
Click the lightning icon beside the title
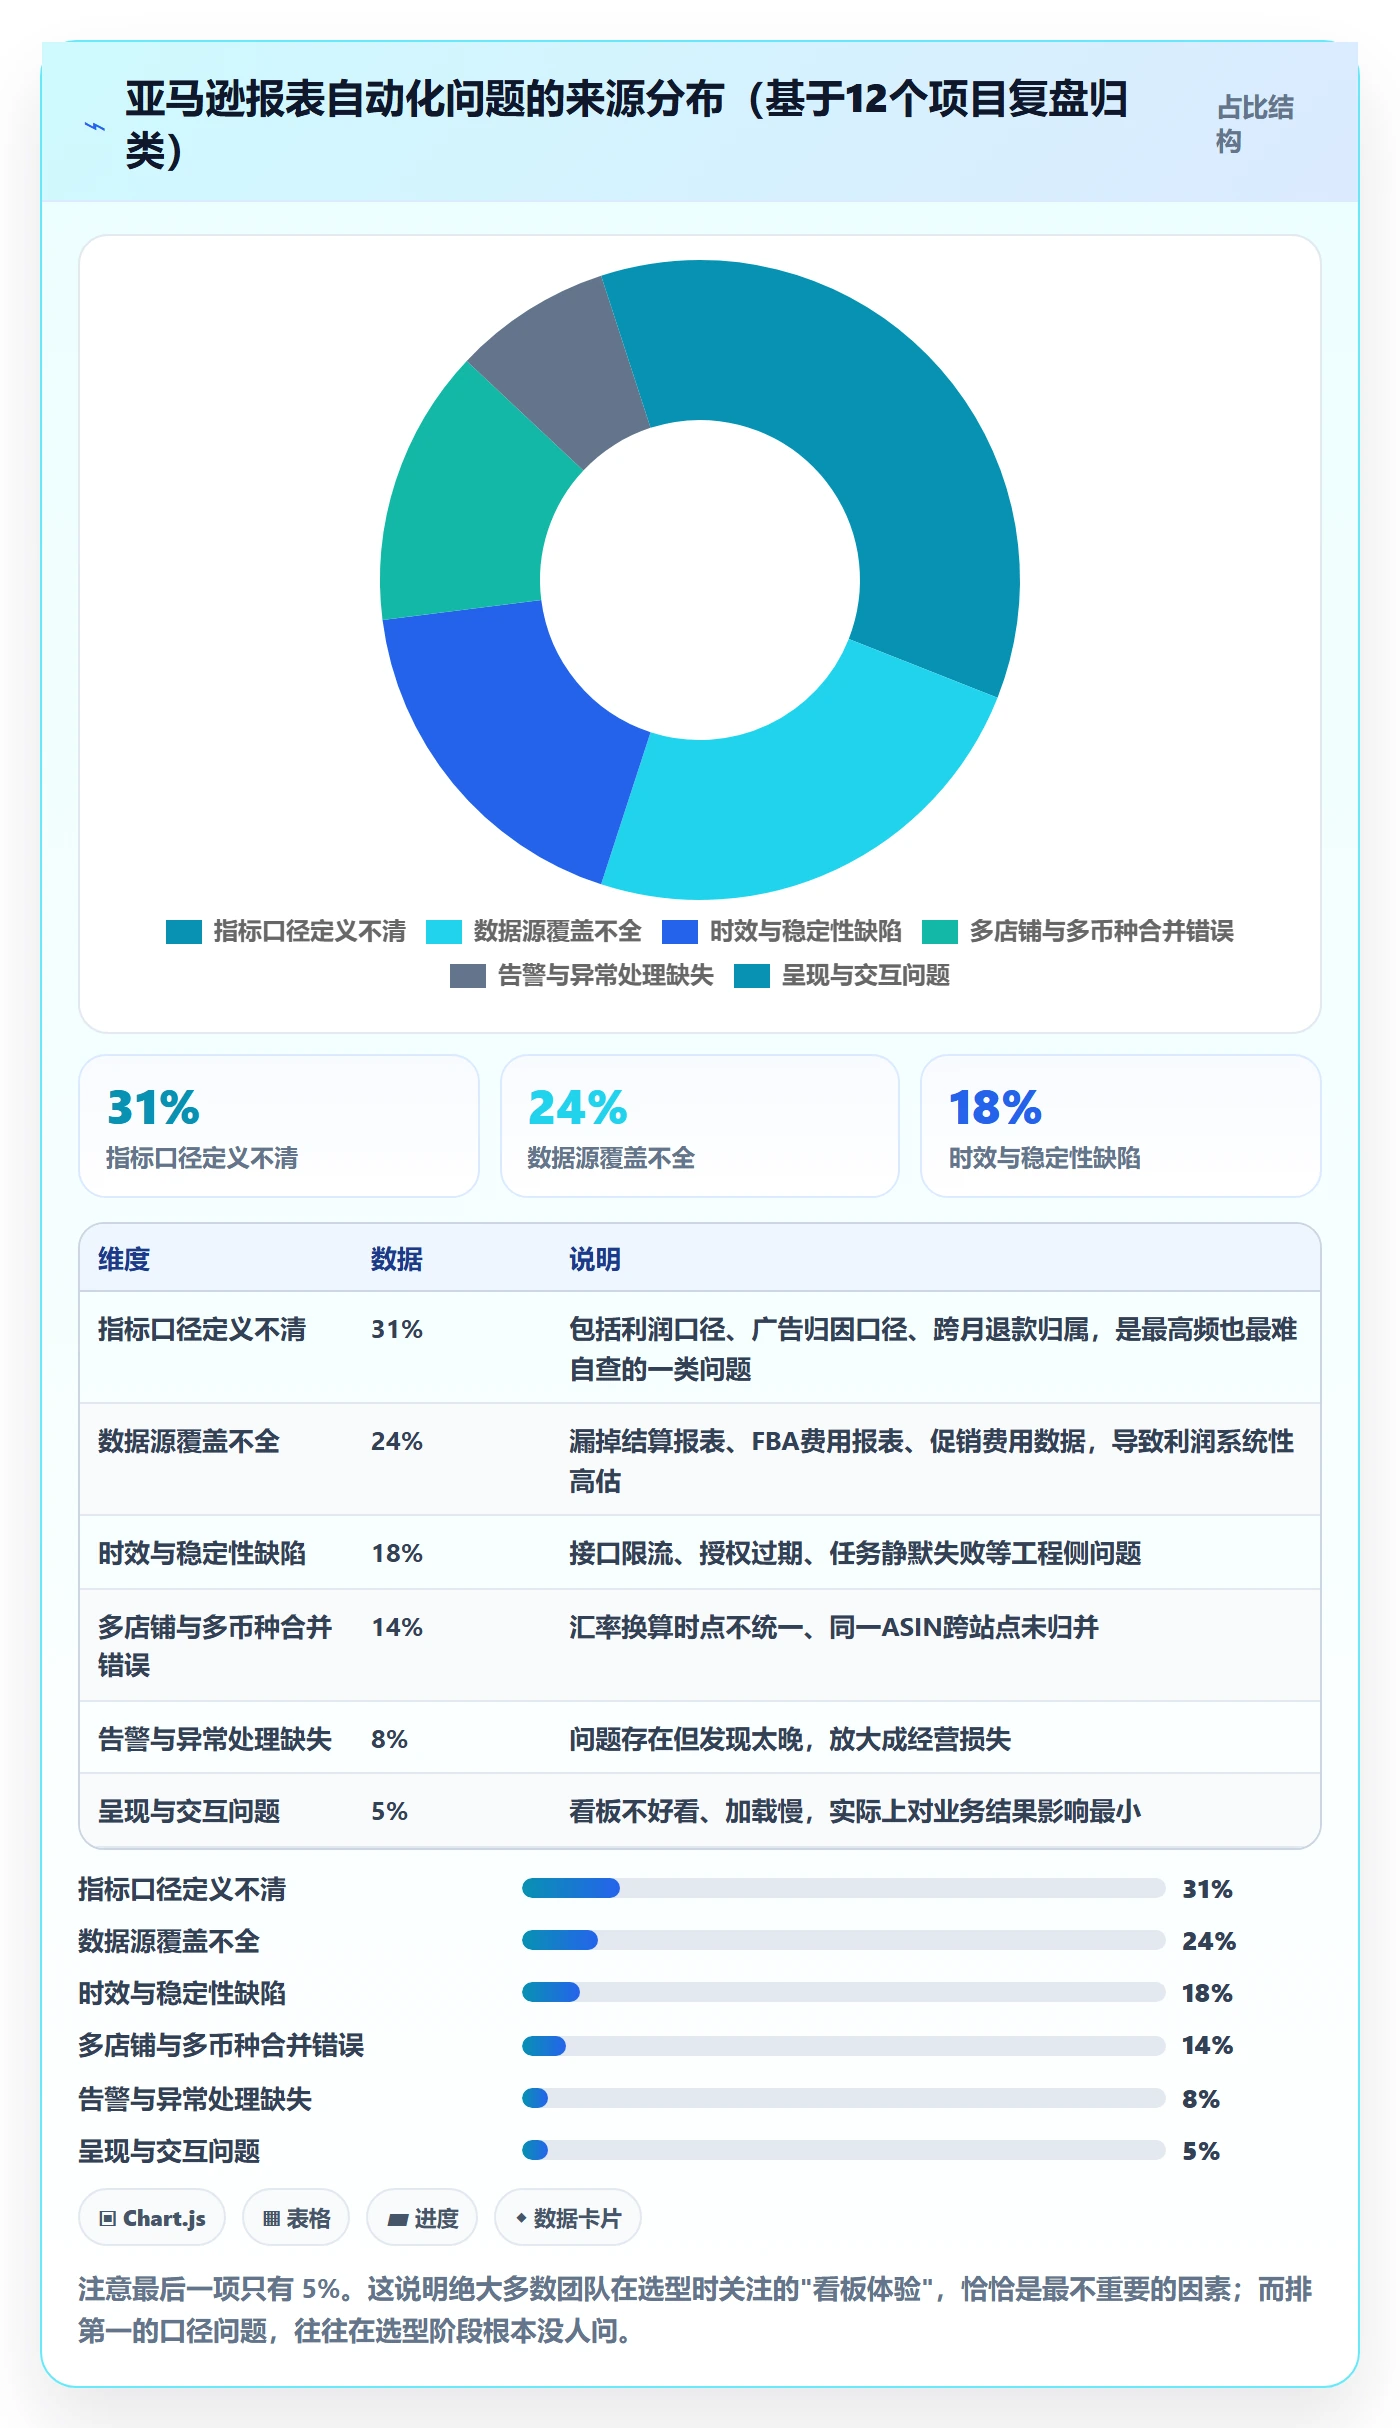point(95,126)
